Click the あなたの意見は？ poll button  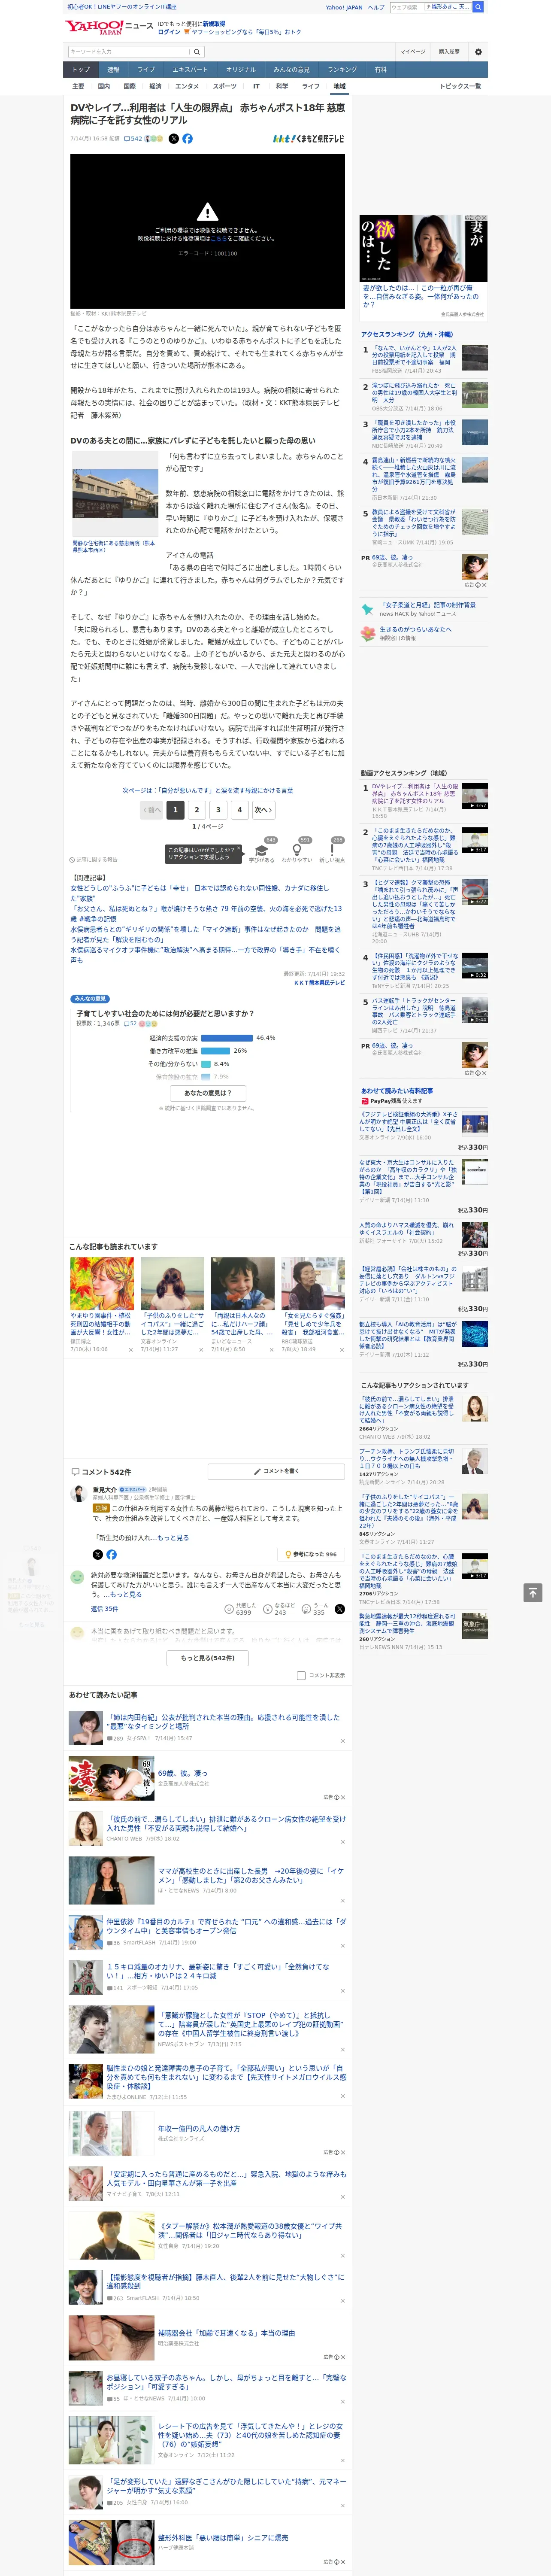pos(208,1093)
